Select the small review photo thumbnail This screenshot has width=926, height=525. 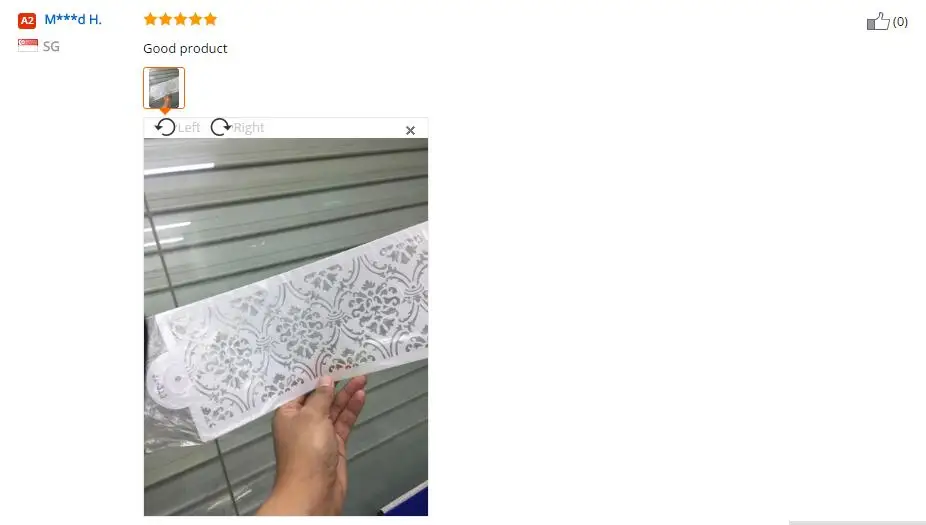pos(164,88)
